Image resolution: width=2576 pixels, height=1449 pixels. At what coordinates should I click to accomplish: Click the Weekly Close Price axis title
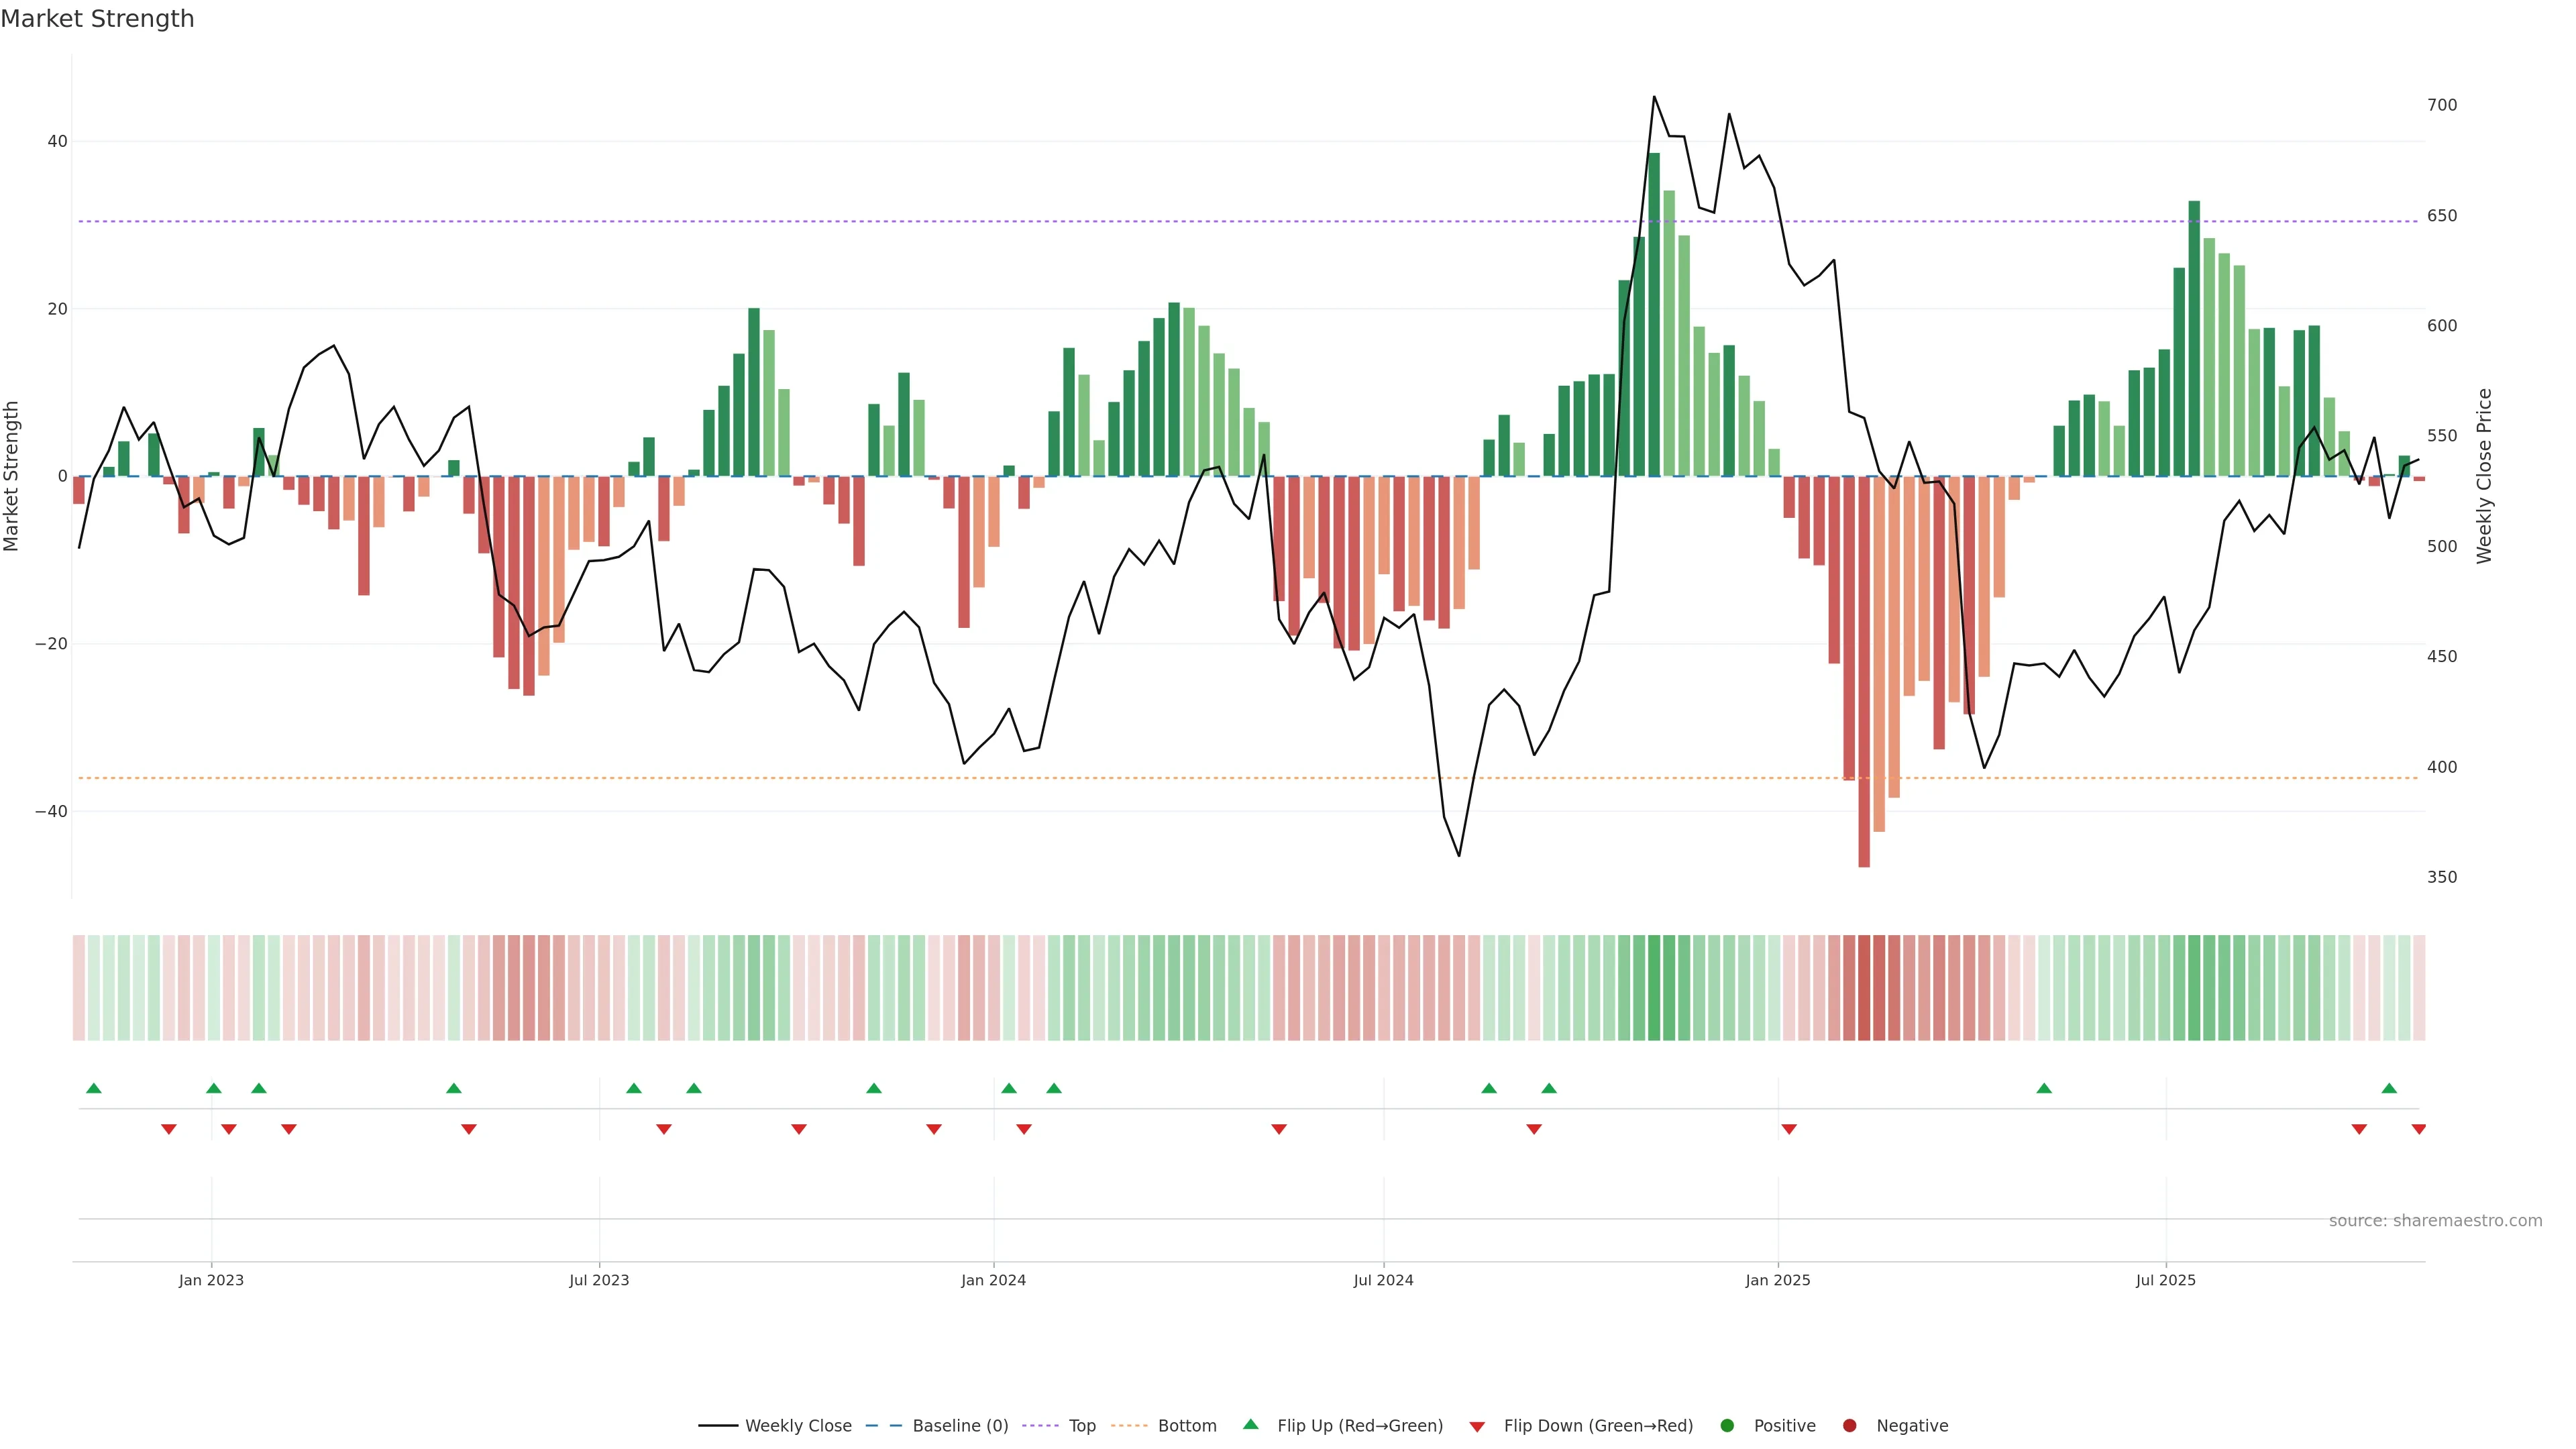(2484, 476)
